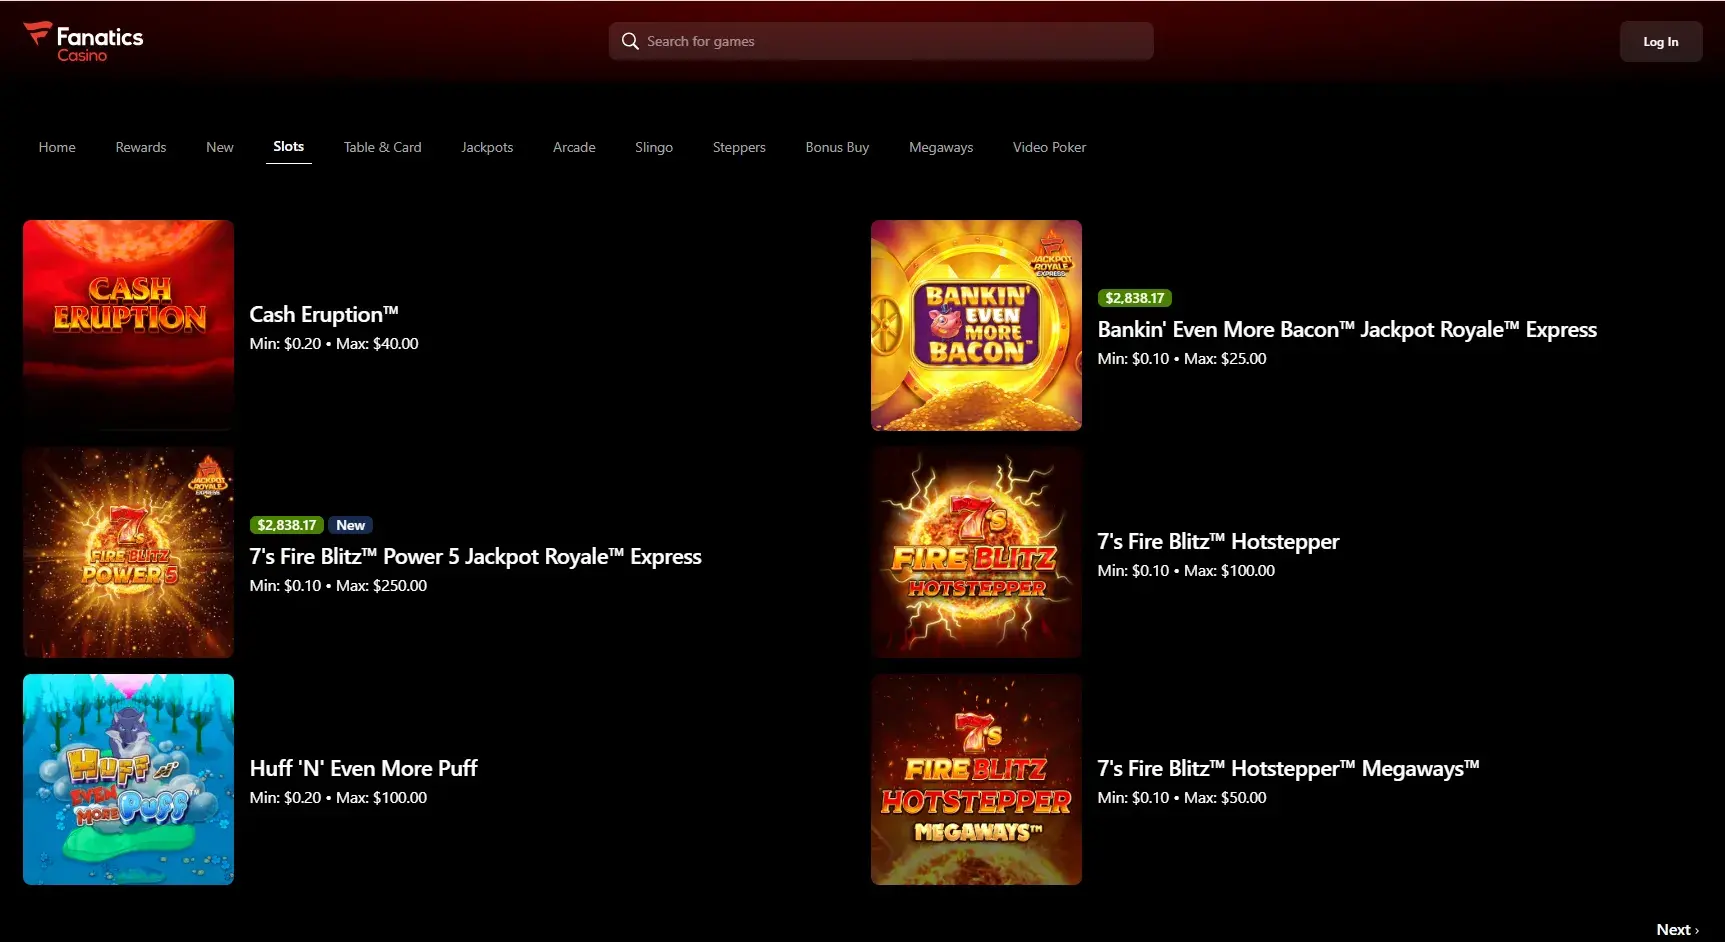
Task: Click the Min: $0.10 • Max: $100.00 text
Action: [1186, 570]
